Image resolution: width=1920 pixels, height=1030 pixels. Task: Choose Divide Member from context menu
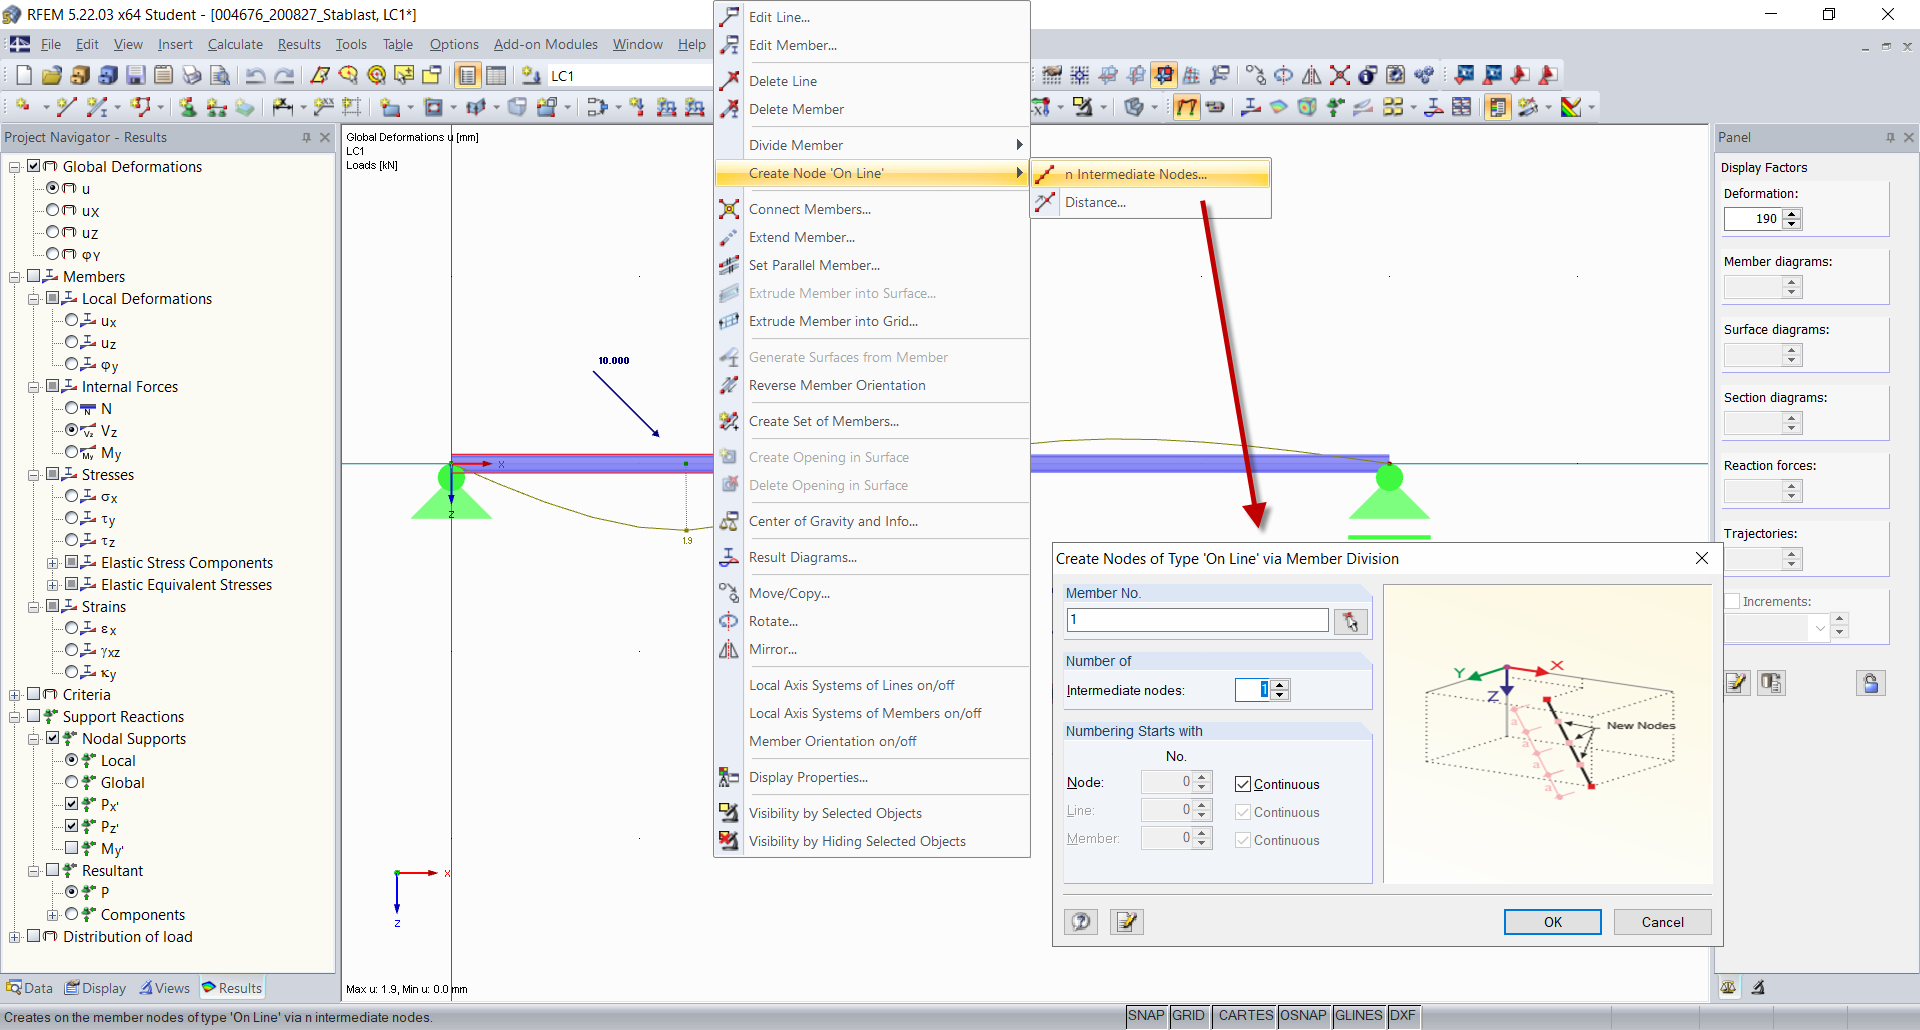click(872, 145)
